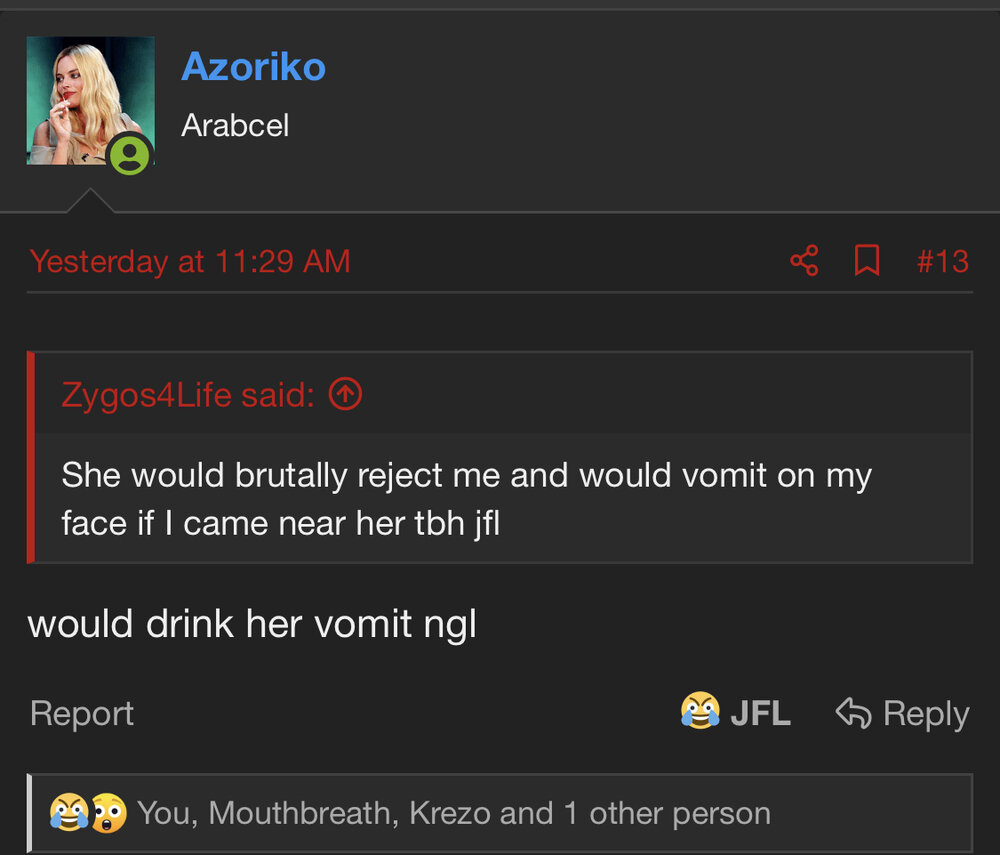This screenshot has width=1000, height=855.
Task: Click the Zygos4Life said quote header
Action: click(188, 395)
